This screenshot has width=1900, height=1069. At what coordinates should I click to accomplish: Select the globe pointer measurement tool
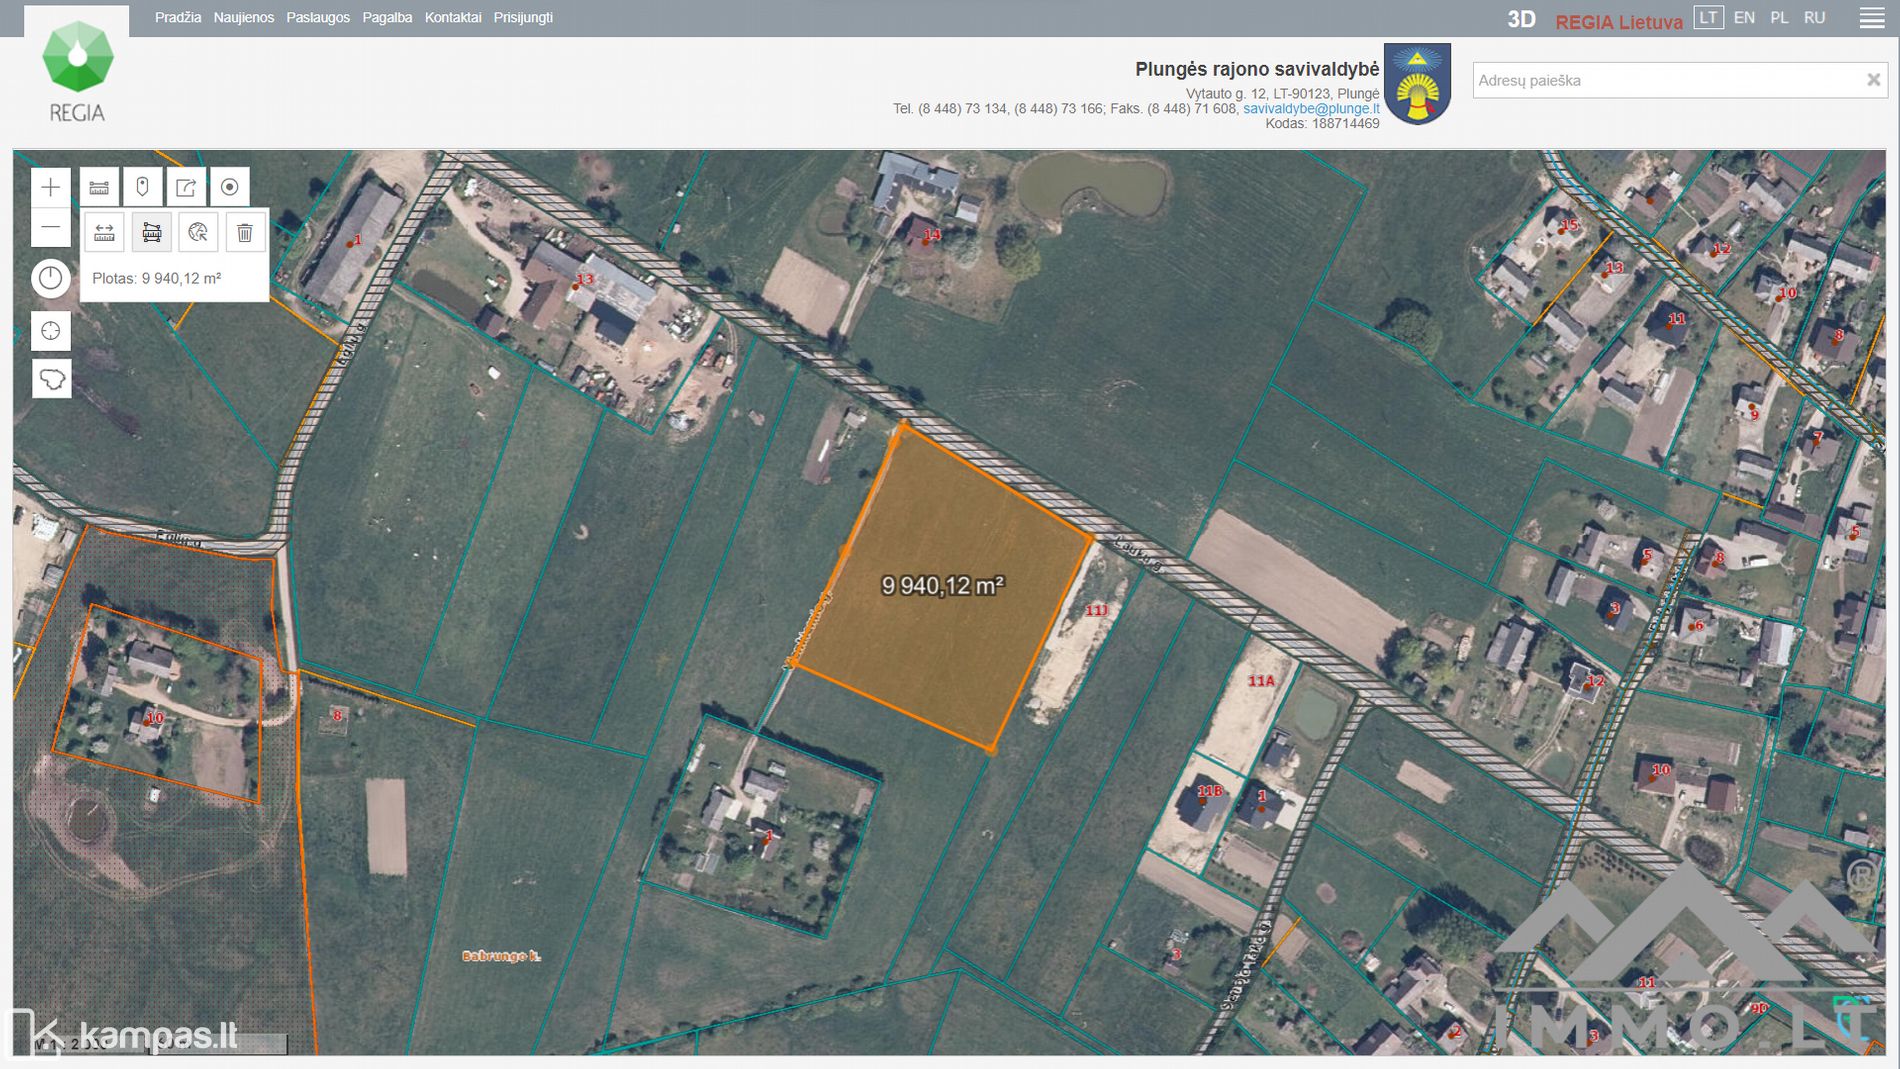coord(198,233)
